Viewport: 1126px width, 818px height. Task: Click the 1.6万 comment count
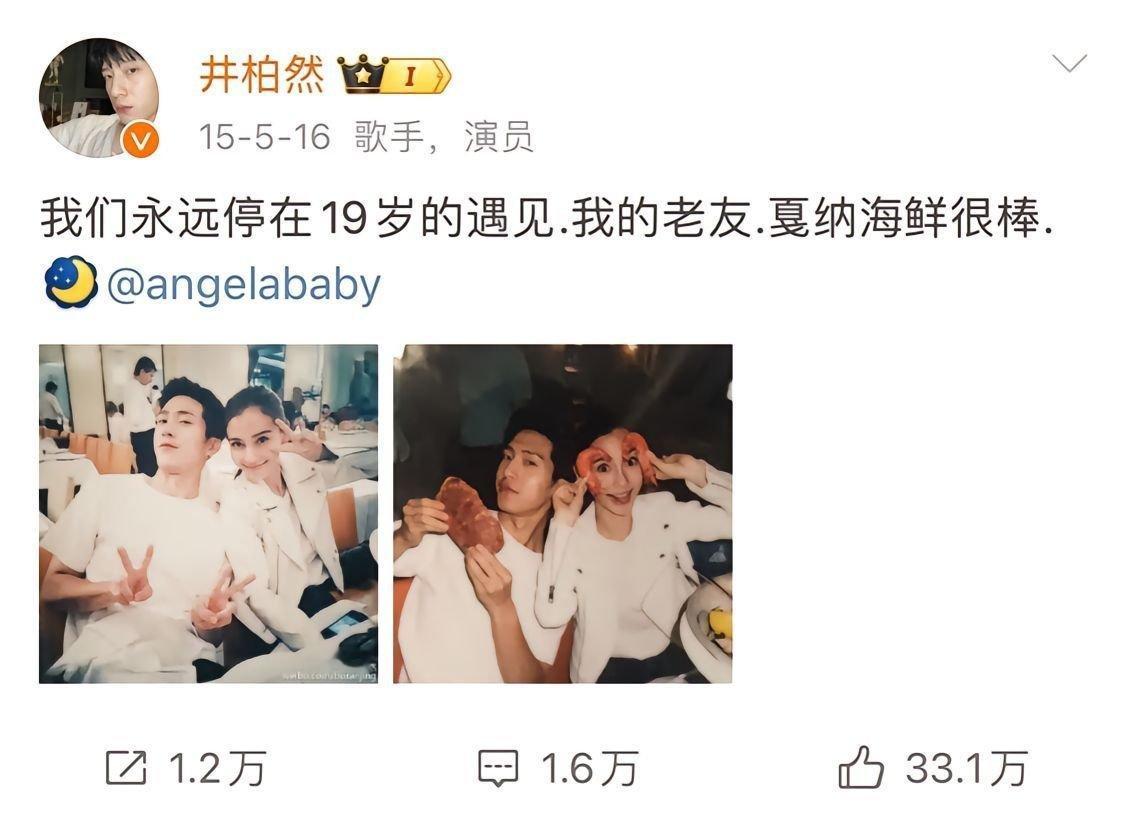(589, 768)
